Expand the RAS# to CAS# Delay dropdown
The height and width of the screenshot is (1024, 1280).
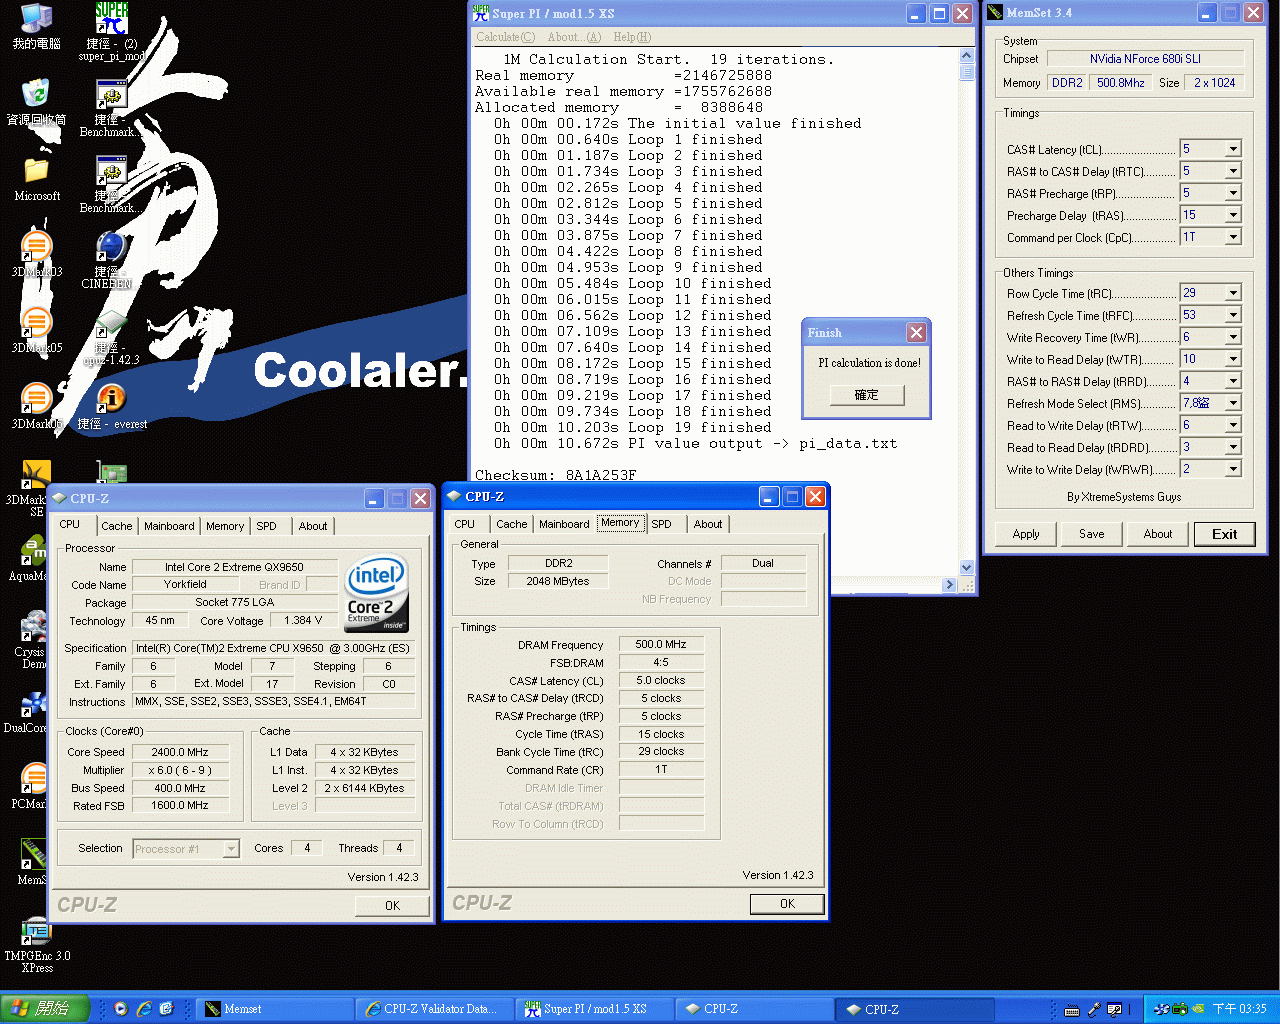[1233, 171]
